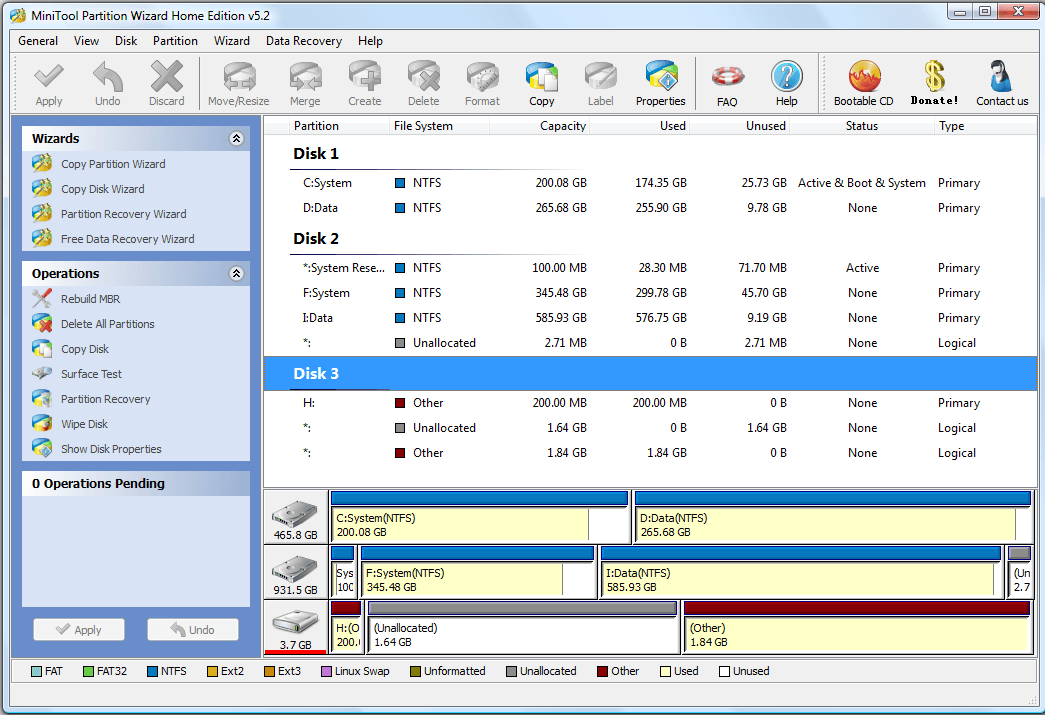Image resolution: width=1045 pixels, height=715 pixels.
Task: Sort by the Status column header
Action: tap(862, 126)
